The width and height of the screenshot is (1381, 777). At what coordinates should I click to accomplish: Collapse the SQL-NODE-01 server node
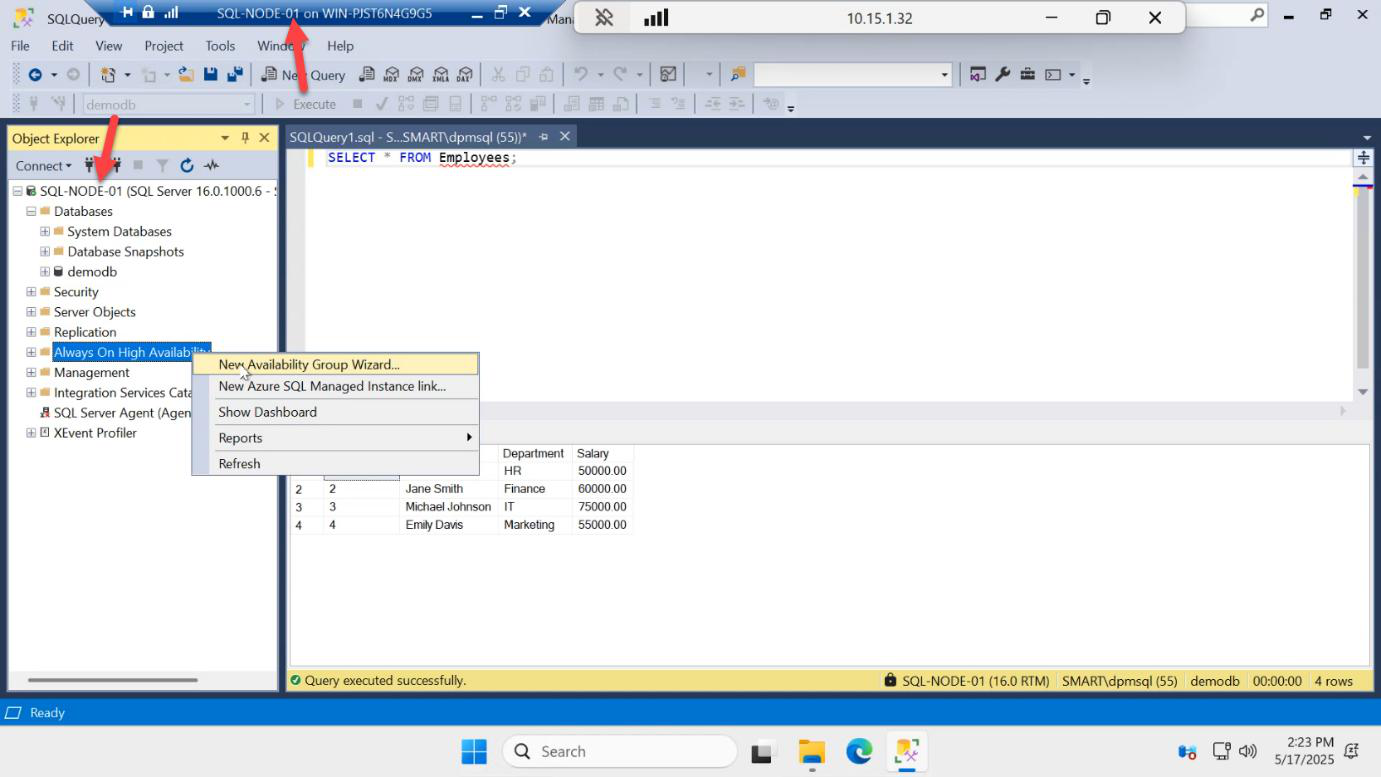[x=17, y=191]
